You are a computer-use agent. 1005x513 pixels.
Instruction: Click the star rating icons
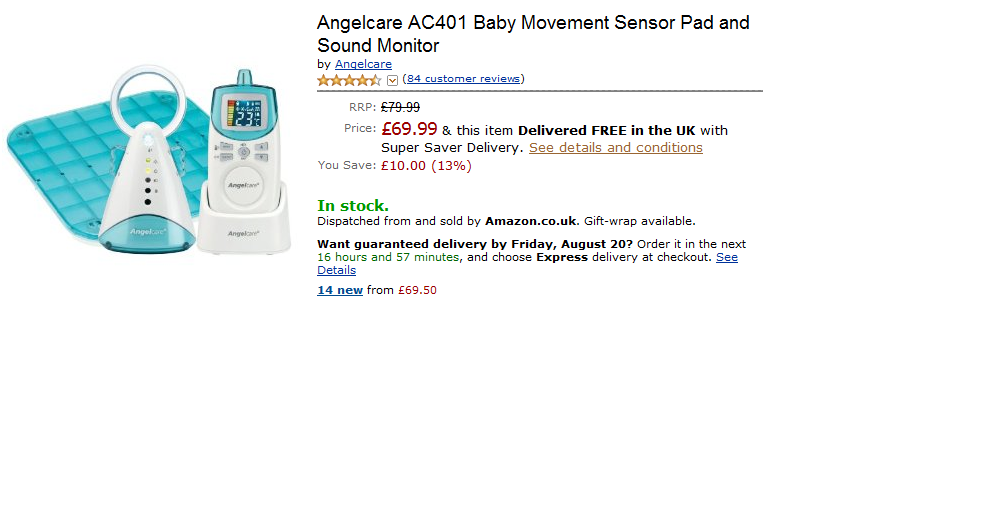tap(349, 80)
